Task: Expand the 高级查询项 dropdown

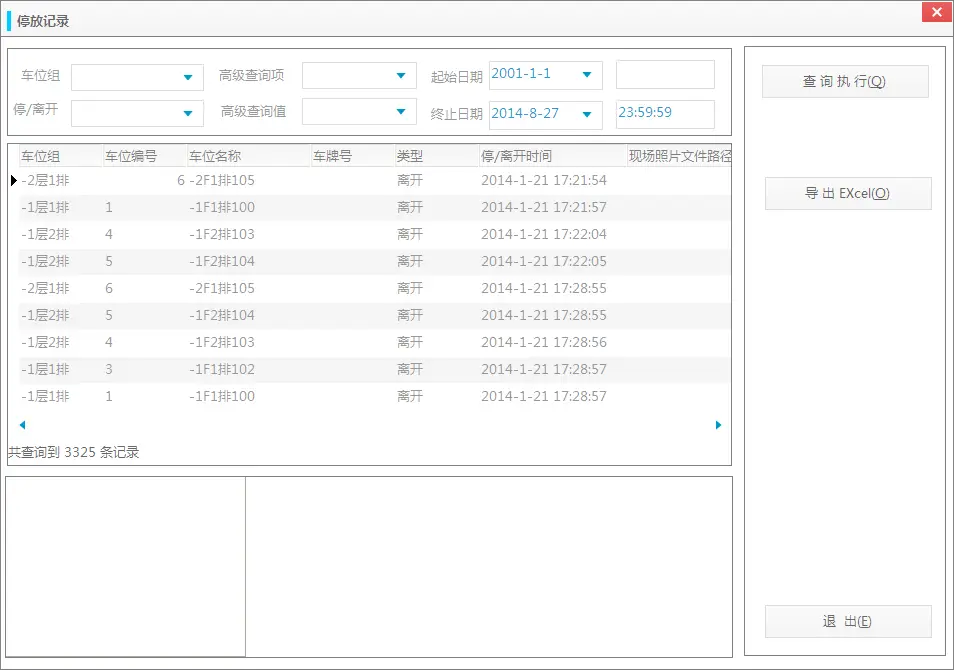Action: [400, 75]
